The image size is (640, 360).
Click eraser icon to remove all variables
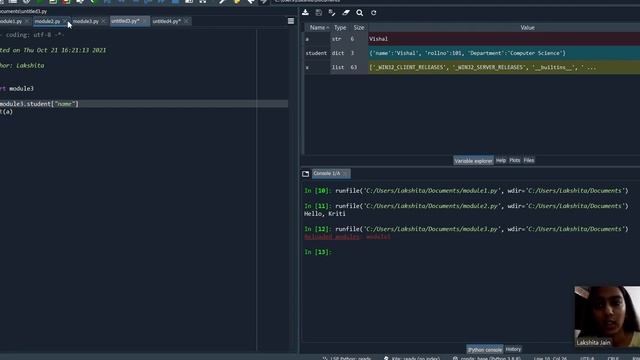(x=346, y=13)
